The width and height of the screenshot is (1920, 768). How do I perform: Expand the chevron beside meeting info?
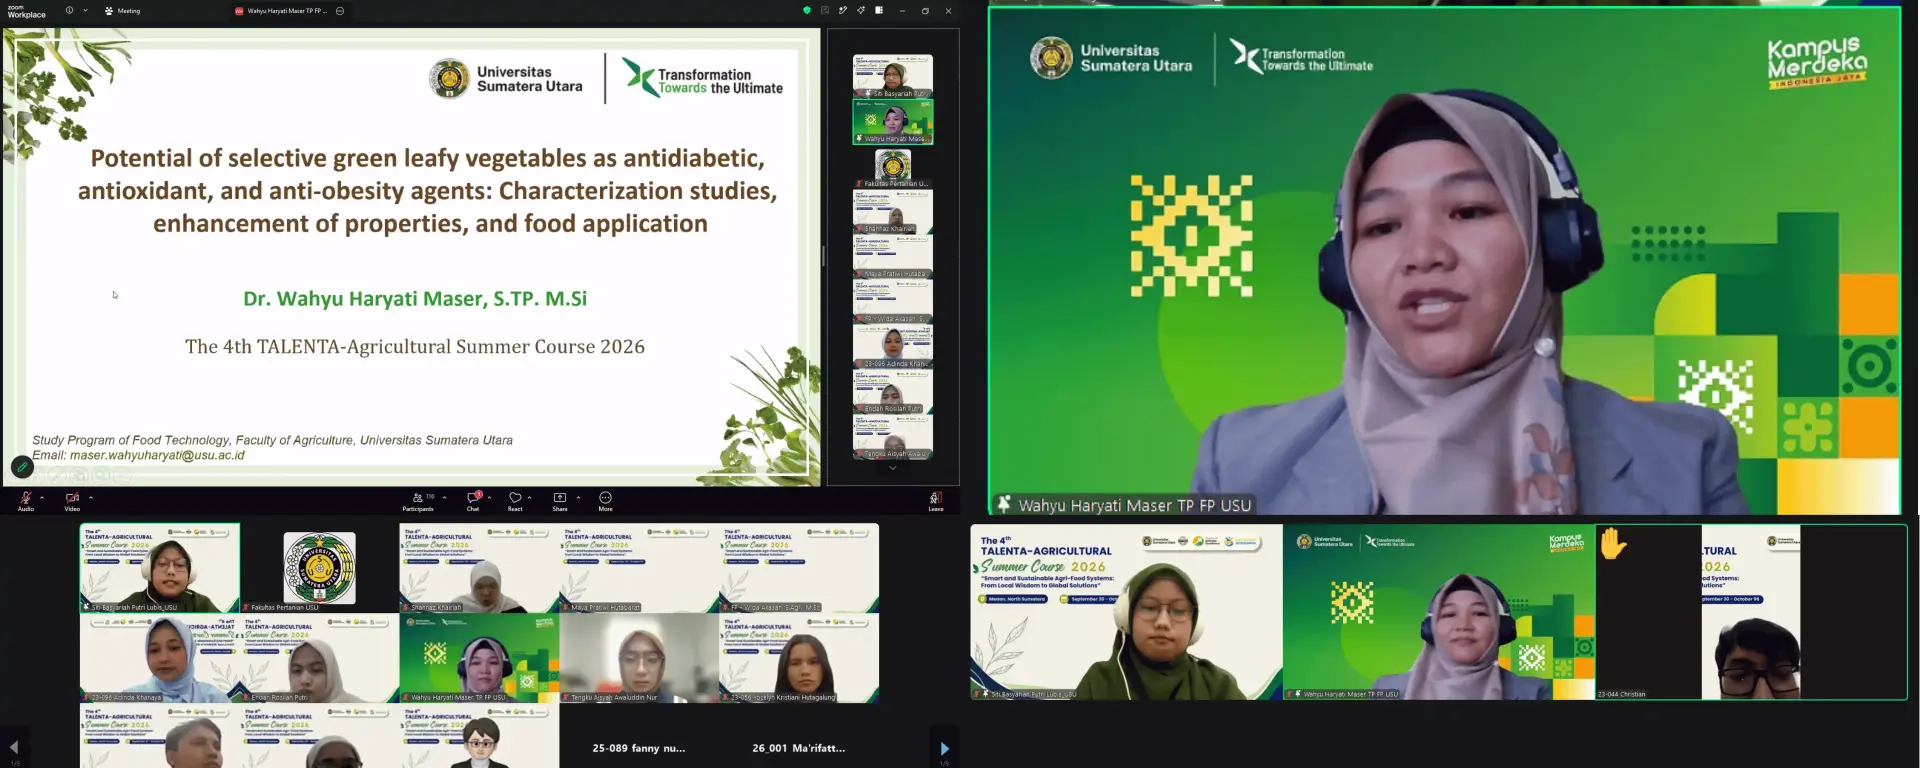pyautogui.click(x=85, y=10)
